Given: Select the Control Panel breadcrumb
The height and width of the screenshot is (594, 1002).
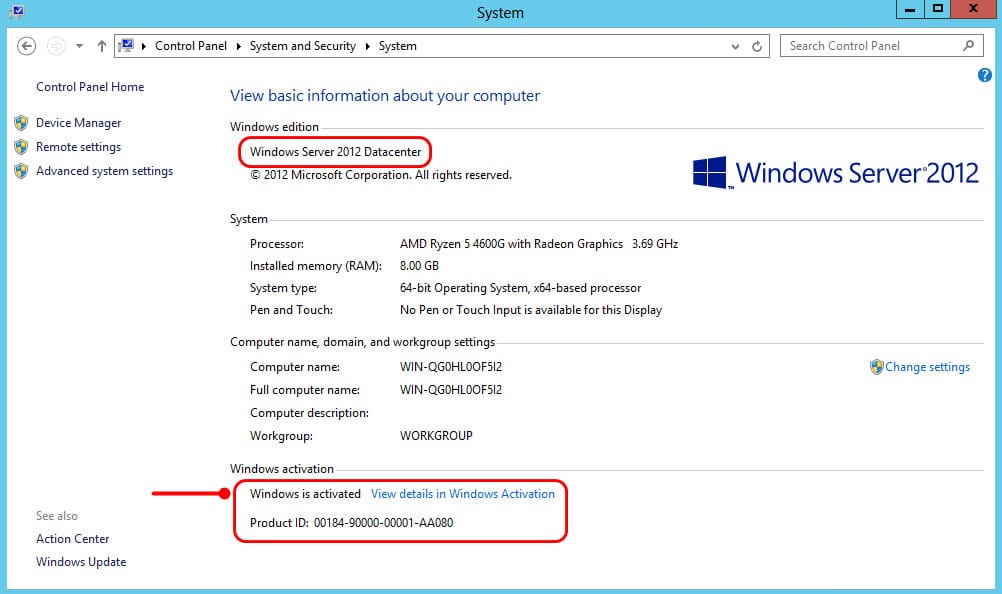Looking at the screenshot, I should coord(190,46).
